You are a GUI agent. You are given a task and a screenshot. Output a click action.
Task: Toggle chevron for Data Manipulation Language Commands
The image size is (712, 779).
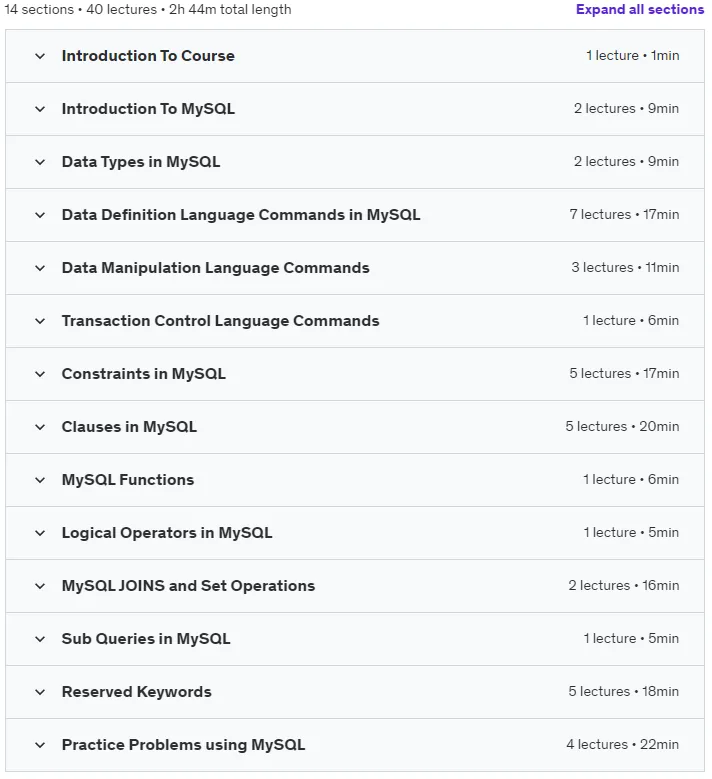point(40,268)
